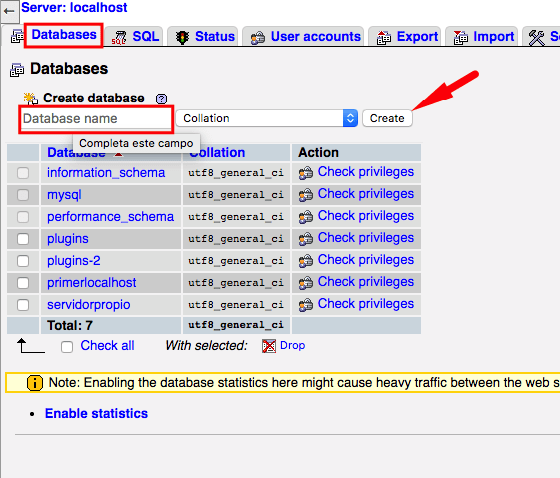The height and width of the screenshot is (478, 560).
Task: Open the Collation dropdown
Action: pos(267,118)
